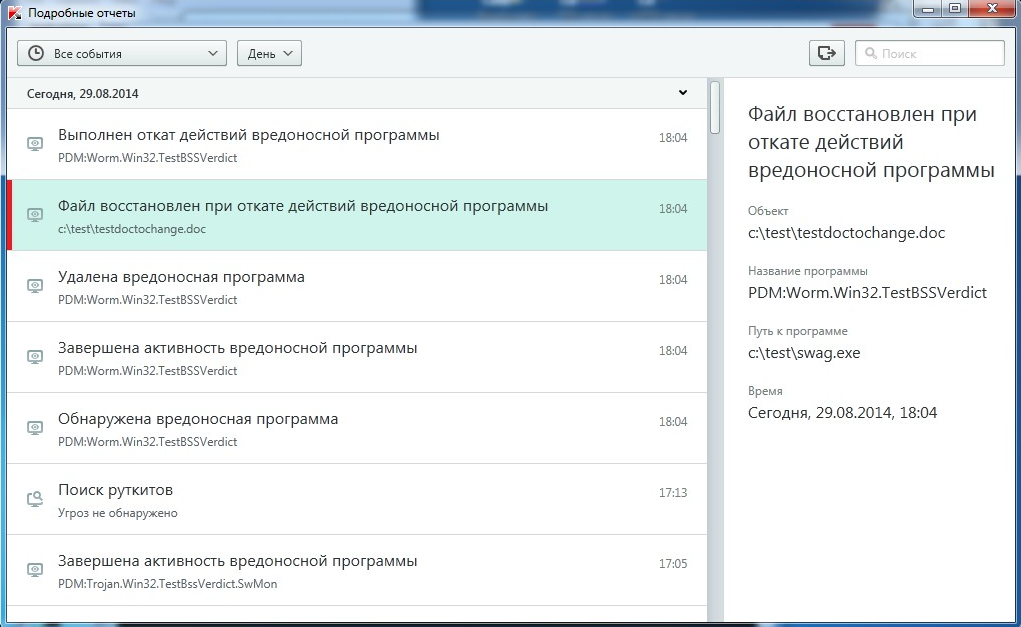Click object path 'c:\test\testdoctochange.doc' in details pane
The width and height of the screenshot is (1021, 627).
(846, 233)
